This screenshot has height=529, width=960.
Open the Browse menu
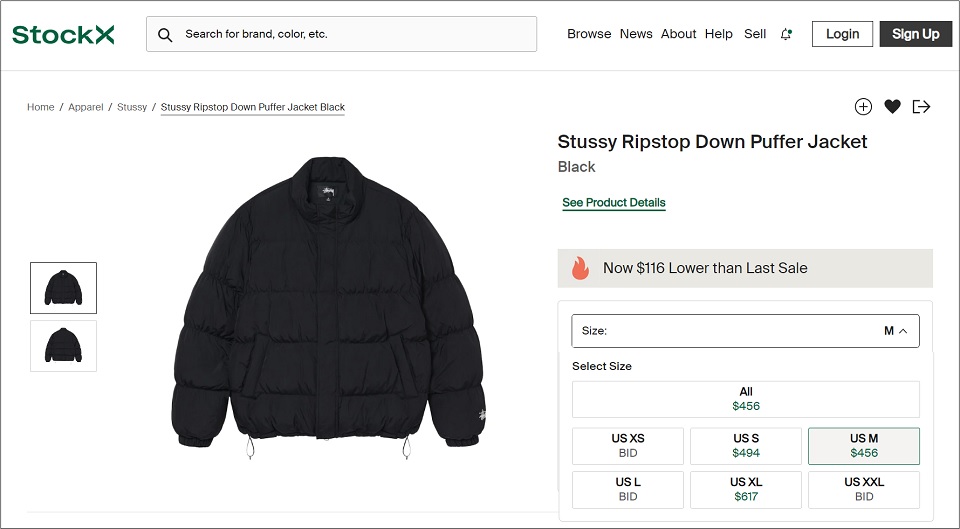click(x=589, y=34)
